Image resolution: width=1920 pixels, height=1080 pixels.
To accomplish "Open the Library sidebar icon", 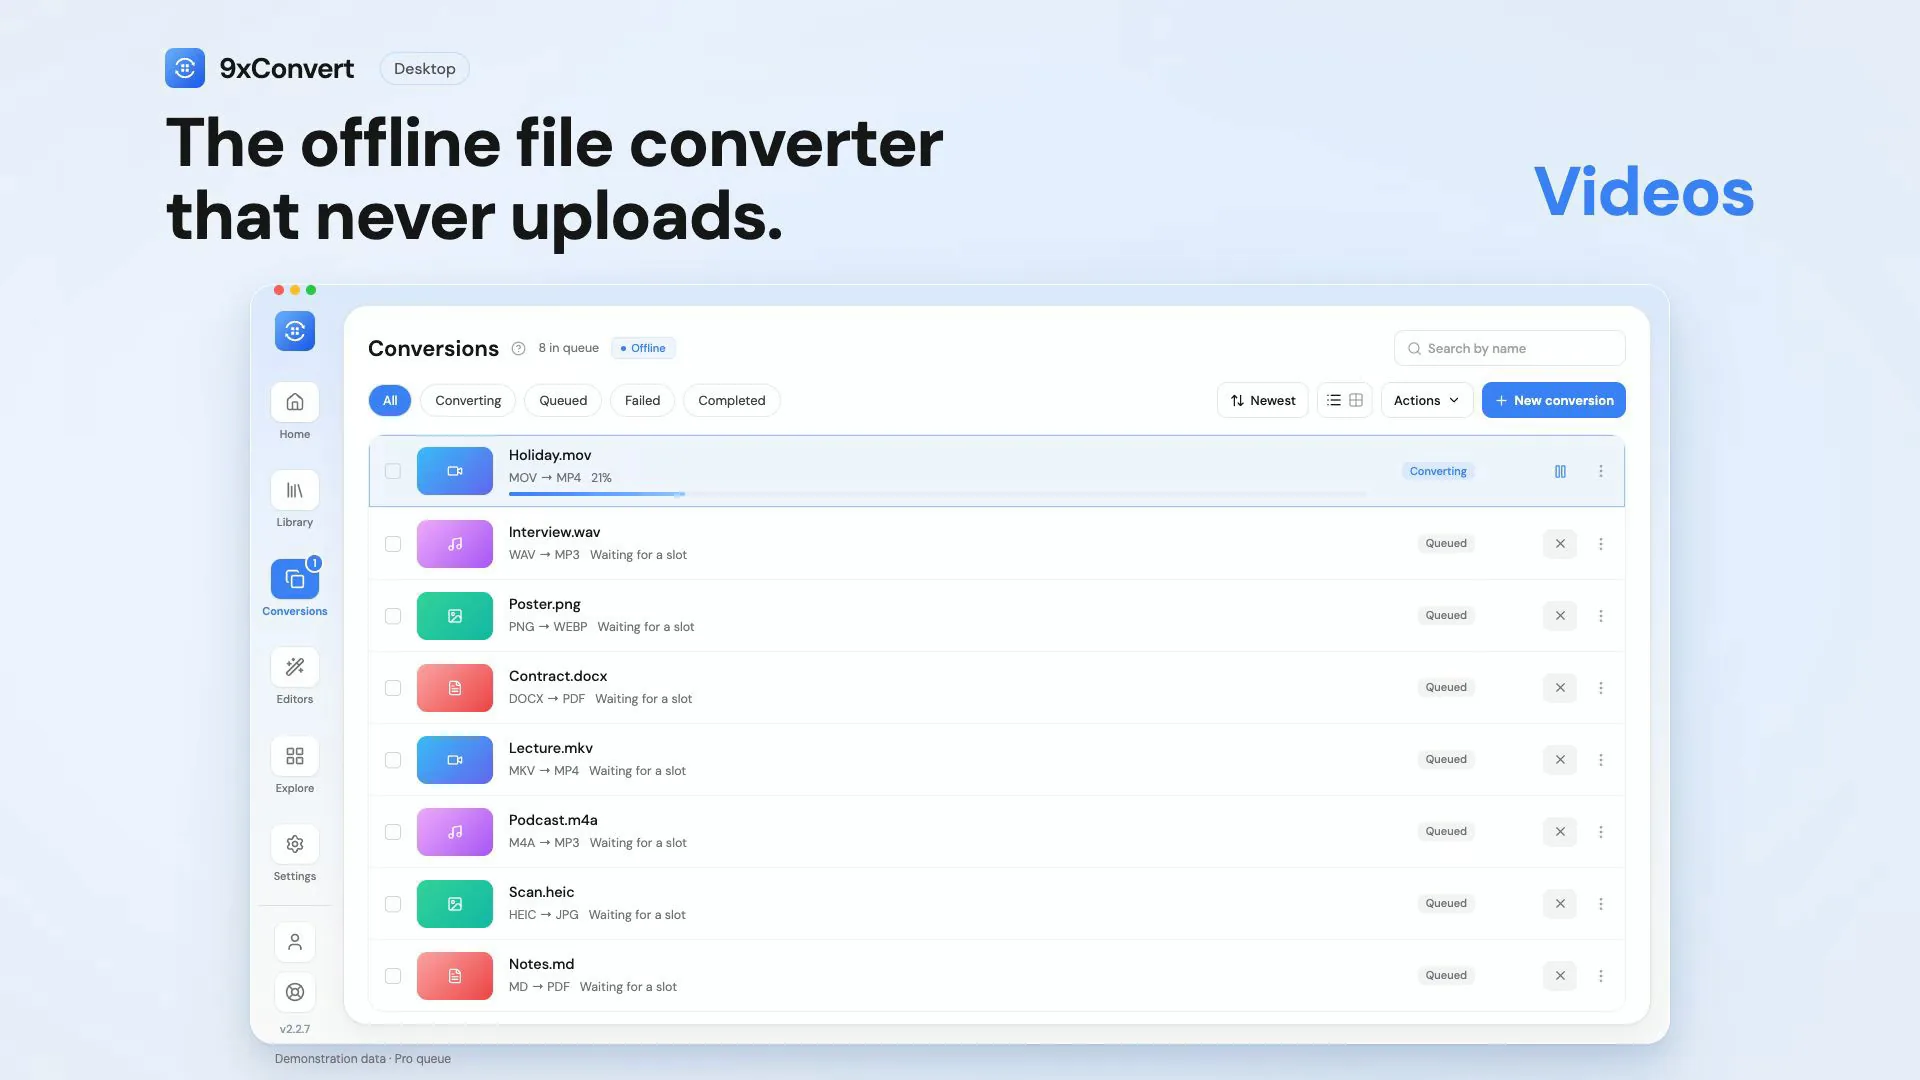I will pyautogui.click(x=294, y=490).
